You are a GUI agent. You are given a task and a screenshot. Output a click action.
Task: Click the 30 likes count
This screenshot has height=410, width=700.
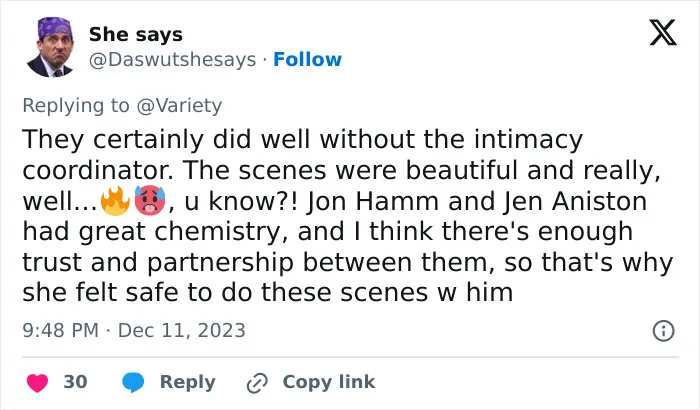pos(75,382)
